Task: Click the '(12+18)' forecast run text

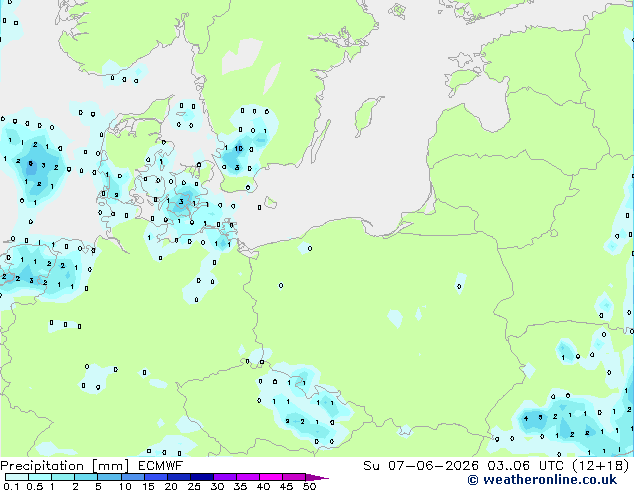Action: pos(601,466)
